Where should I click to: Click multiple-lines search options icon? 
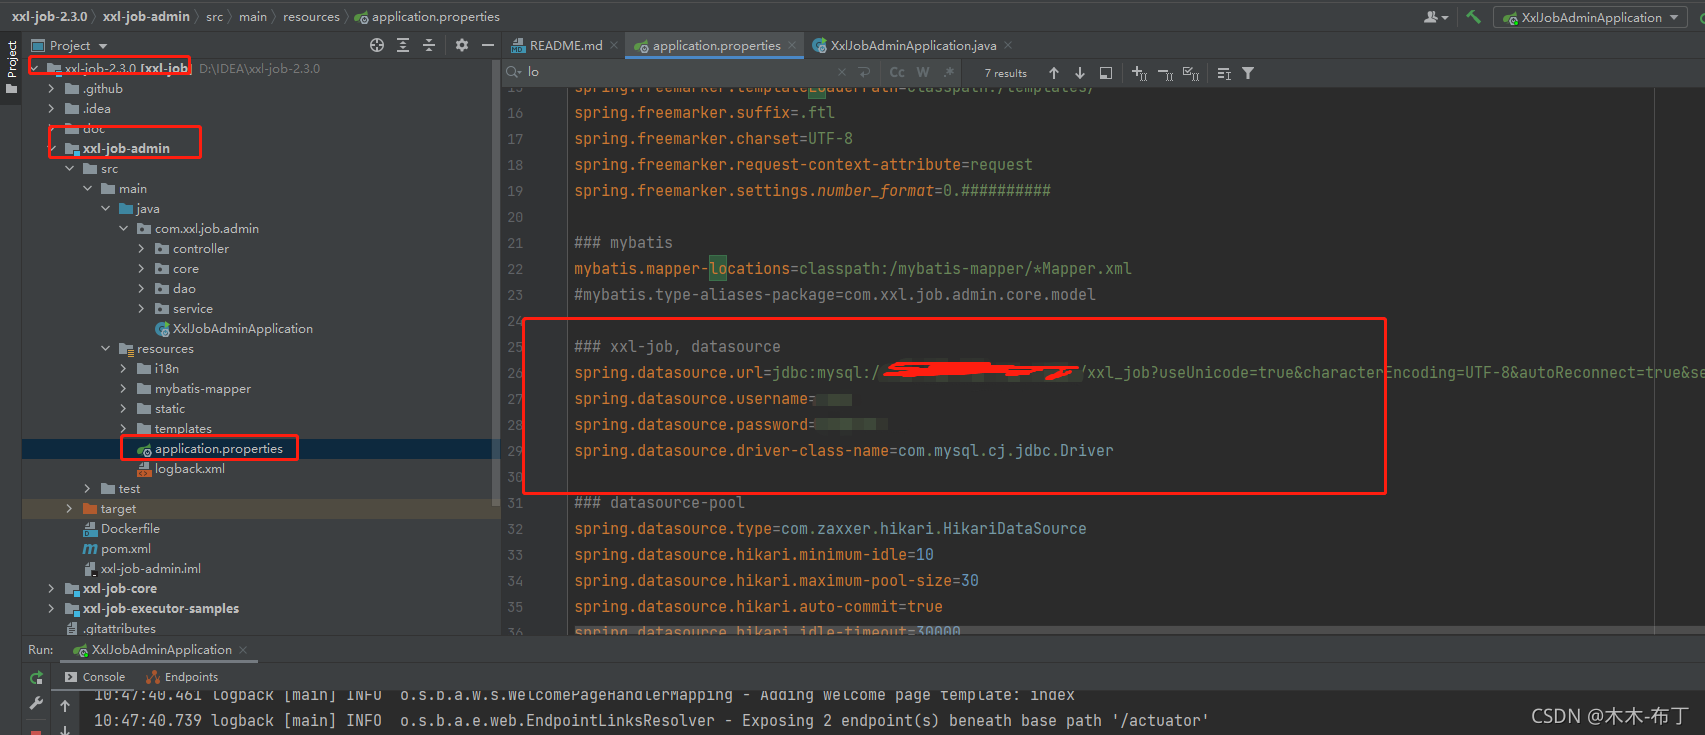coord(1224,73)
